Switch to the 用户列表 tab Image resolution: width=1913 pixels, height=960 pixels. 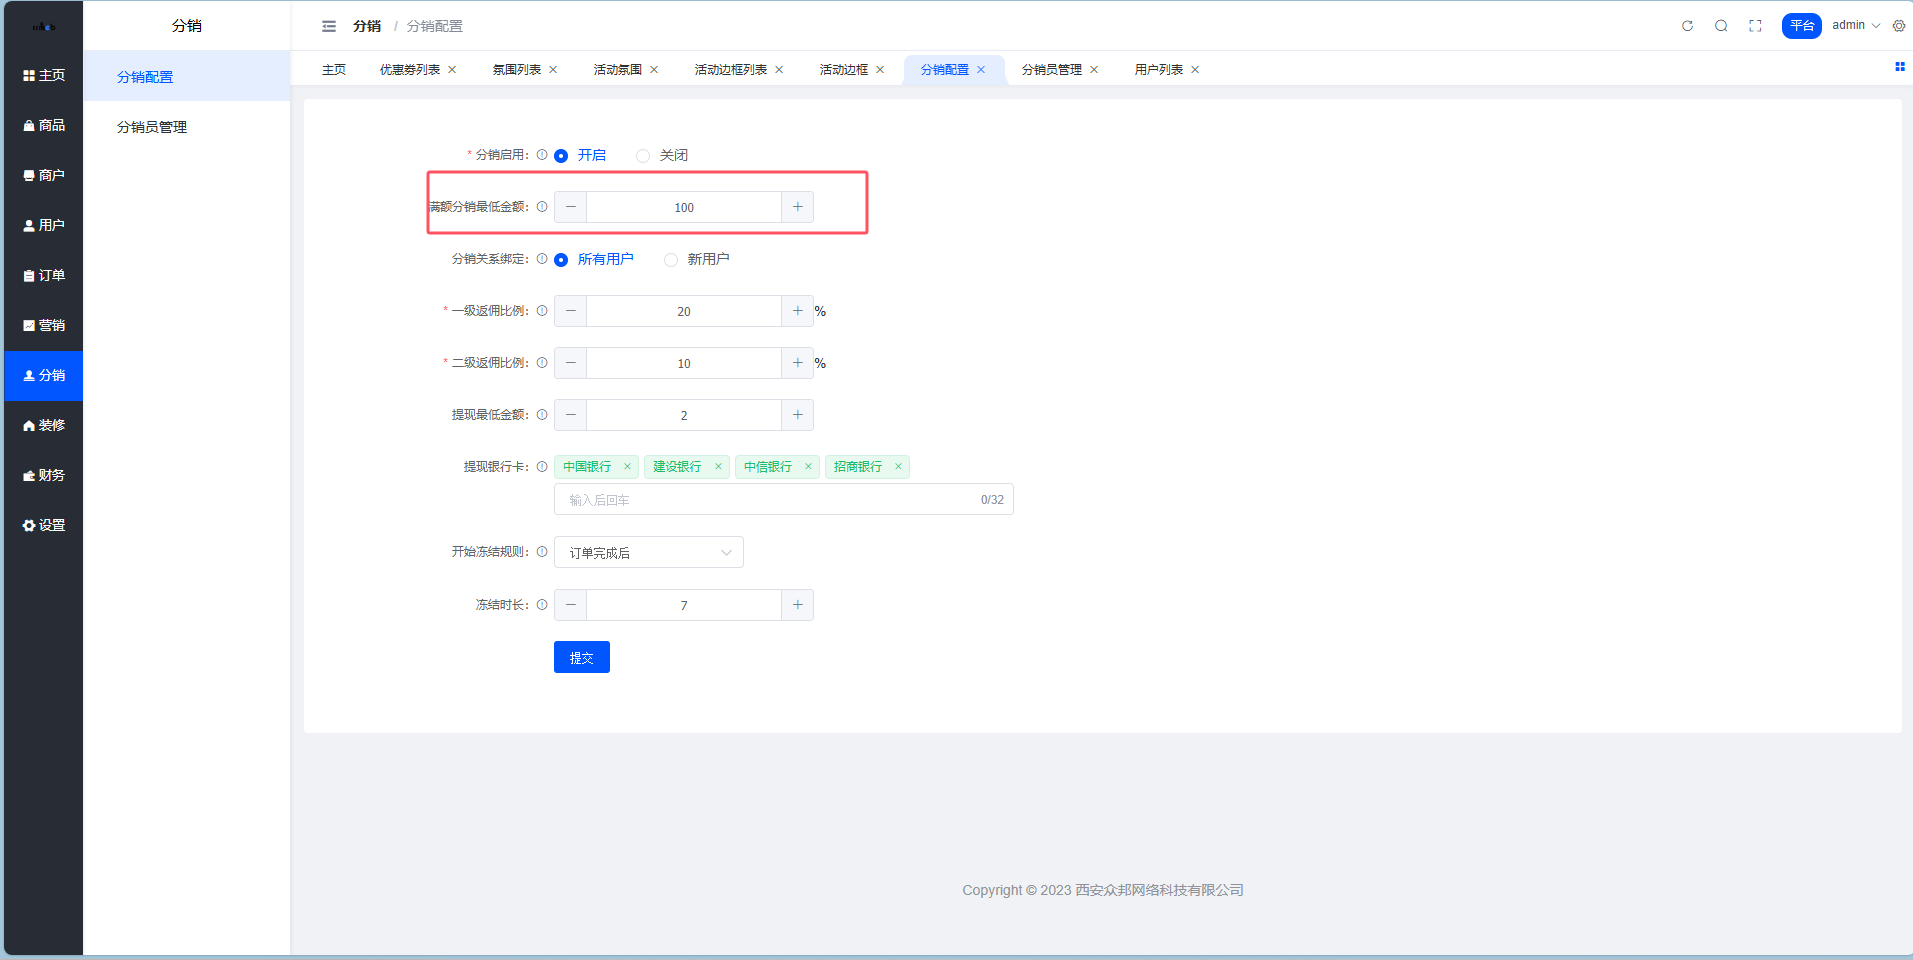pyautogui.click(x=1158, y=70)
